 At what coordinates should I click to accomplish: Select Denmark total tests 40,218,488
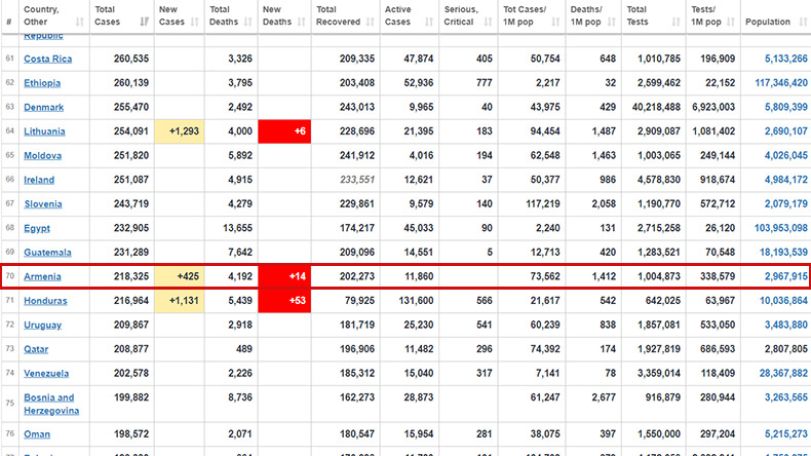[x=656, y=107]
